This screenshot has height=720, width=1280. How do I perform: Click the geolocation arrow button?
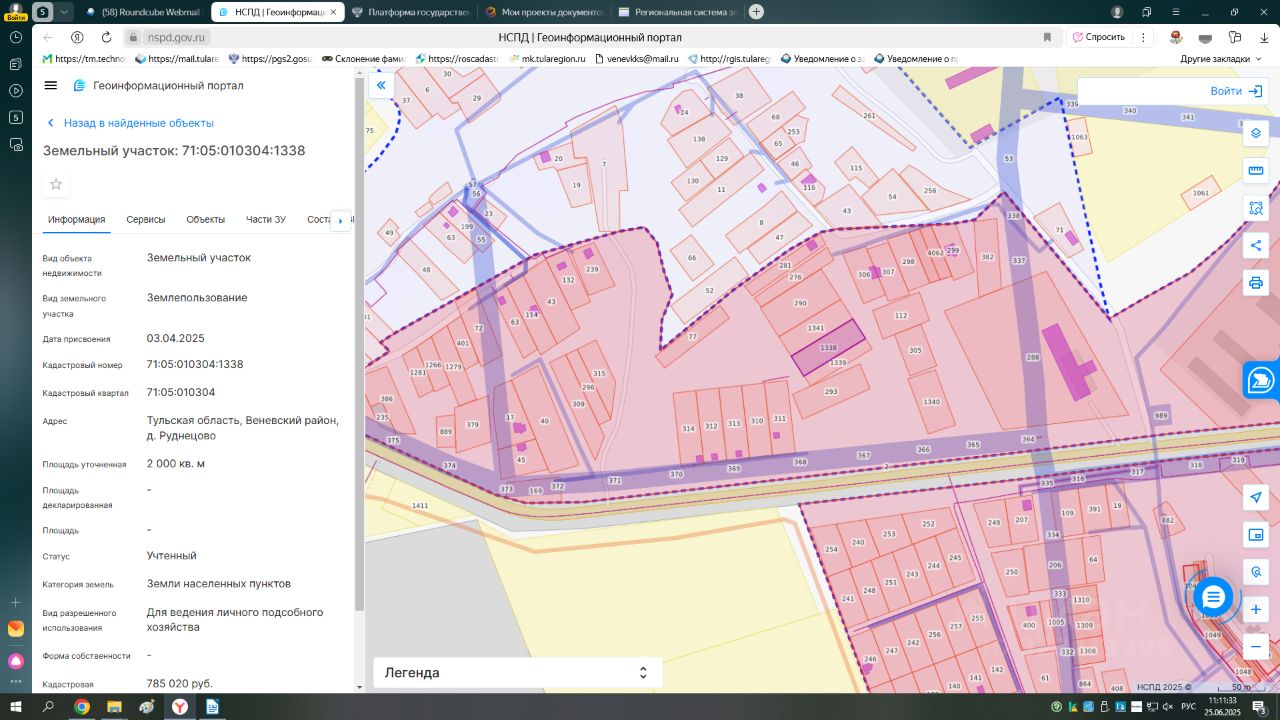click(1256, 498)
